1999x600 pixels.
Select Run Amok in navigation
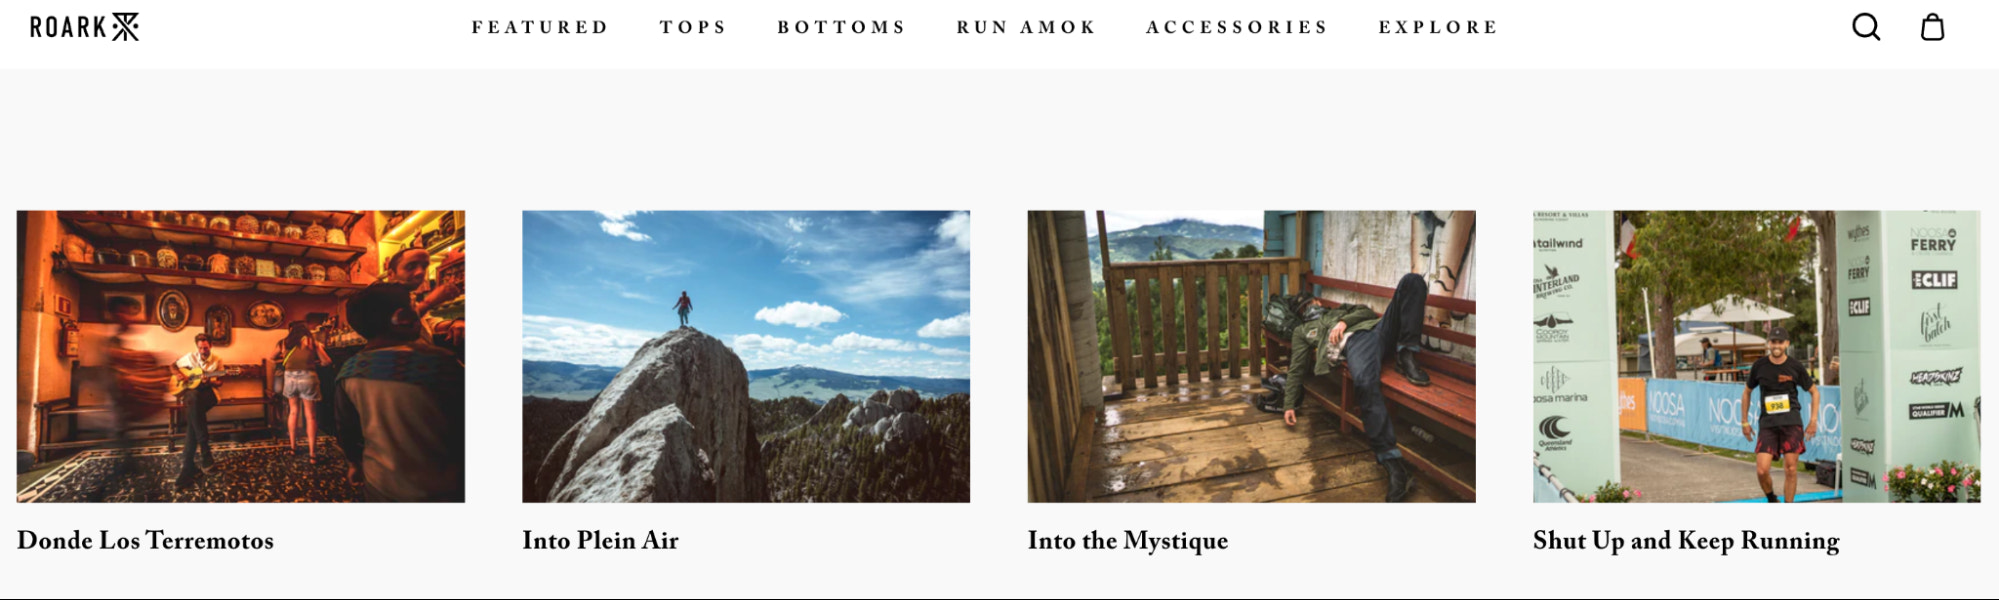pyautogui.click(x=1026, y=27)
